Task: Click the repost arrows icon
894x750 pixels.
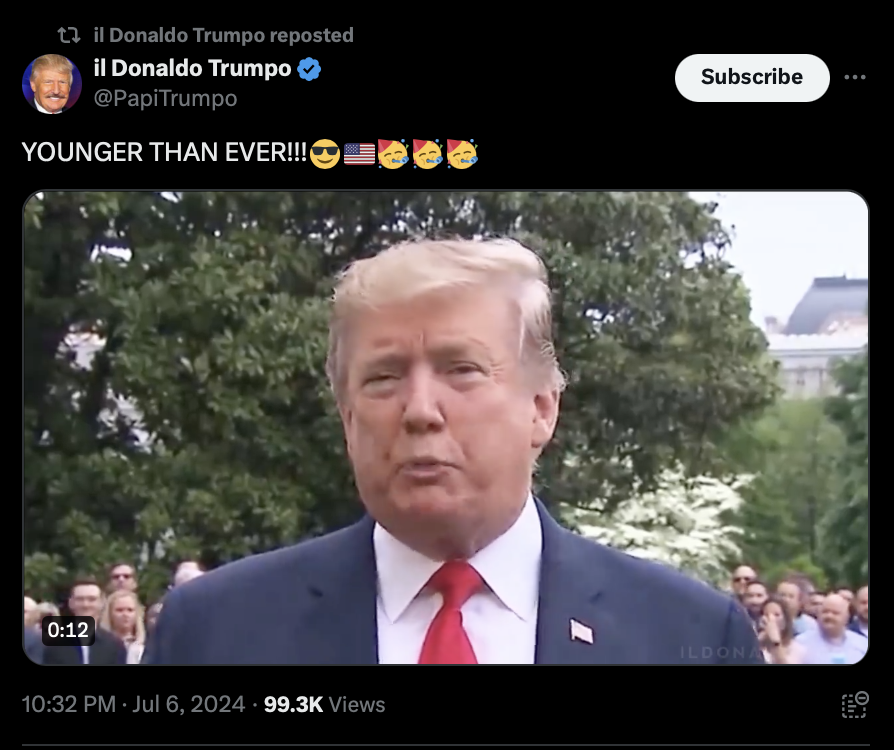Action: [69, 35]
